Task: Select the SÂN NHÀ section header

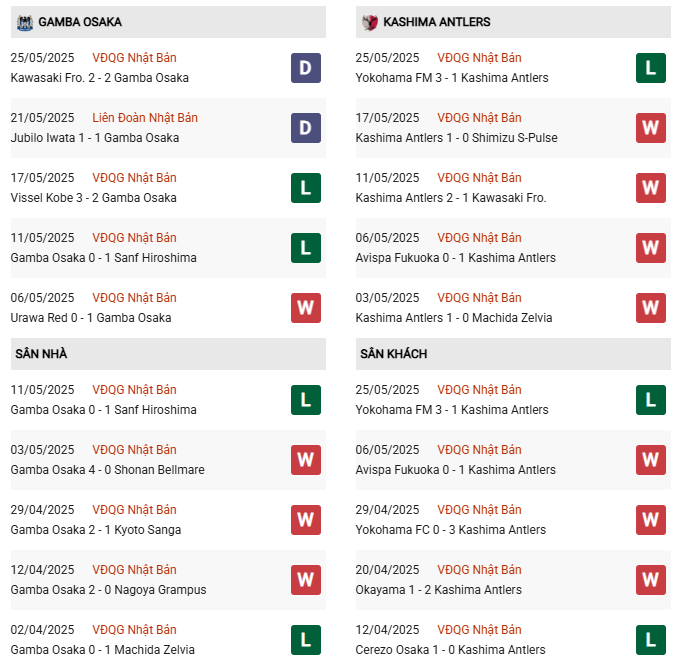Action: [168, 354]
